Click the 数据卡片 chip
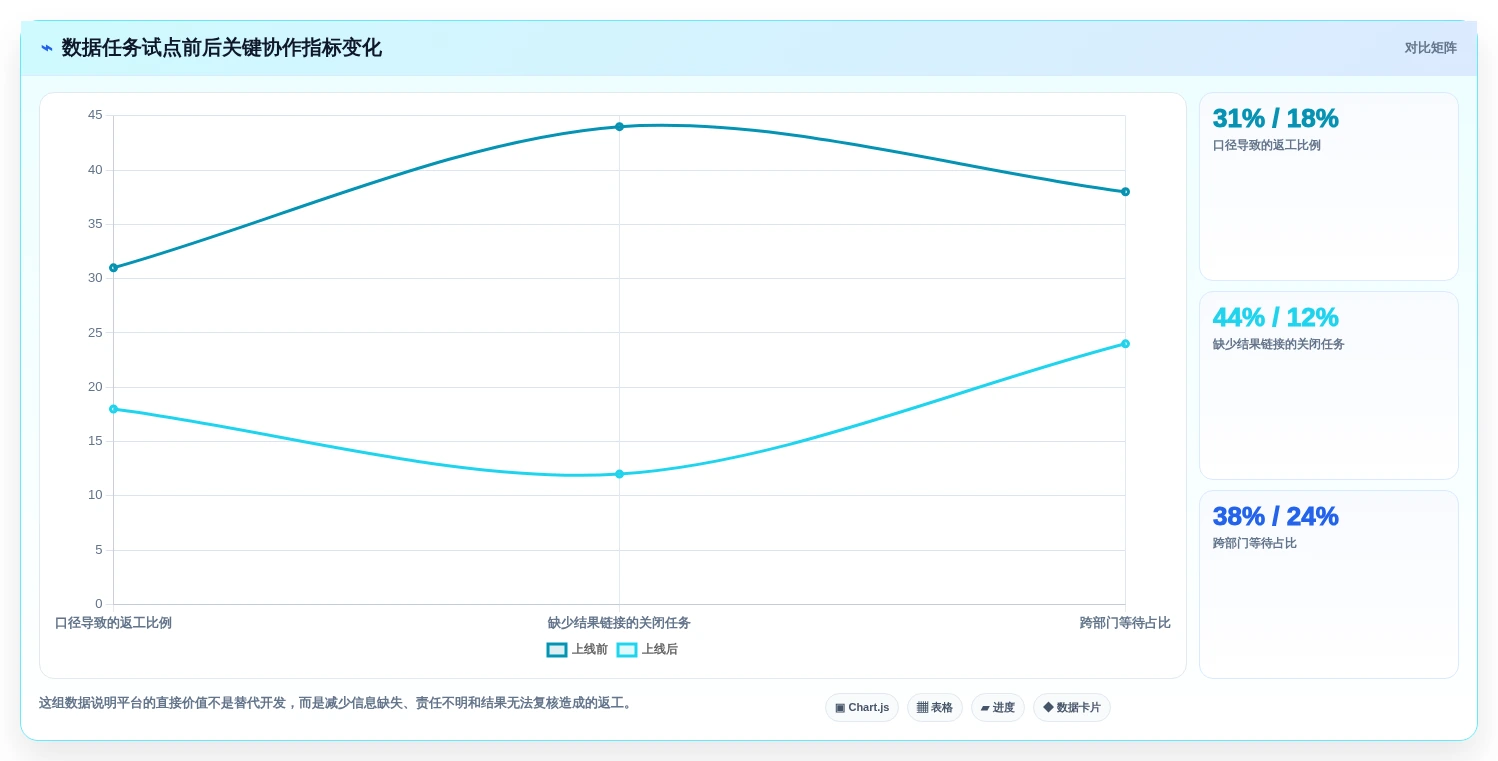 1072,708
